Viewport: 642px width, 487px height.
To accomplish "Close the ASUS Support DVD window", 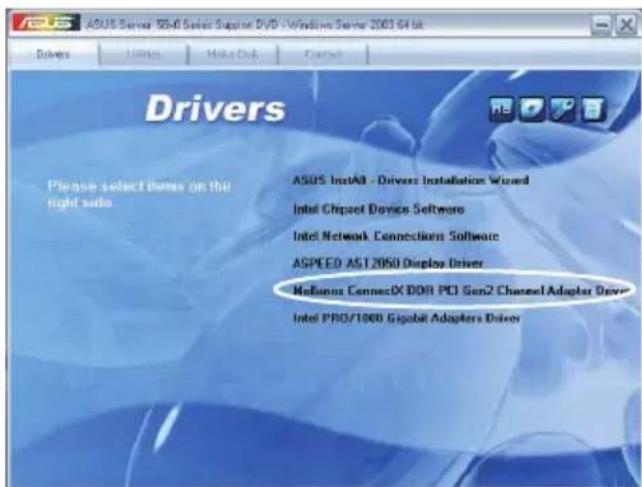I will pos(626,25).
